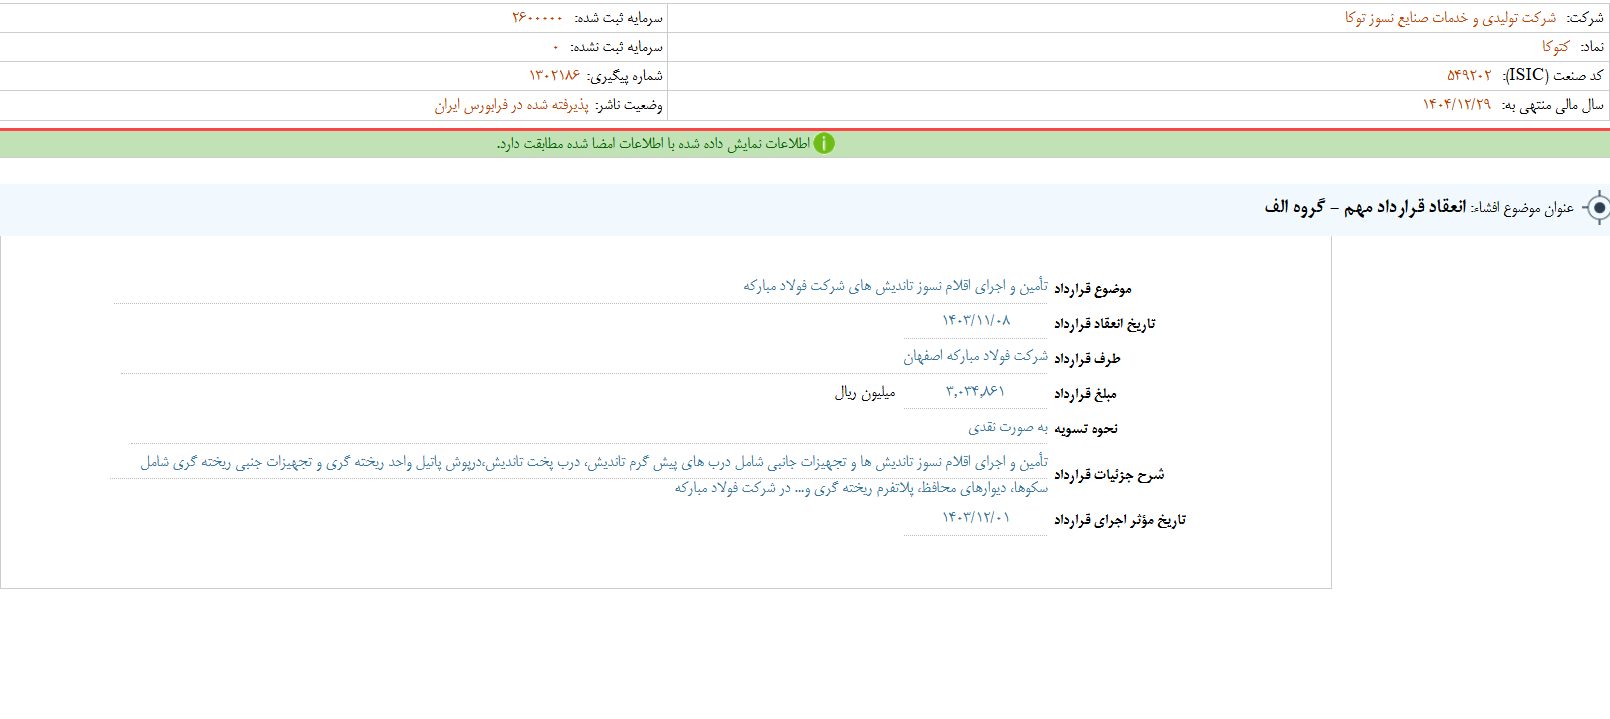
Task: Click label سرمایه ثبت نشده
Action: tap(616, 47)
